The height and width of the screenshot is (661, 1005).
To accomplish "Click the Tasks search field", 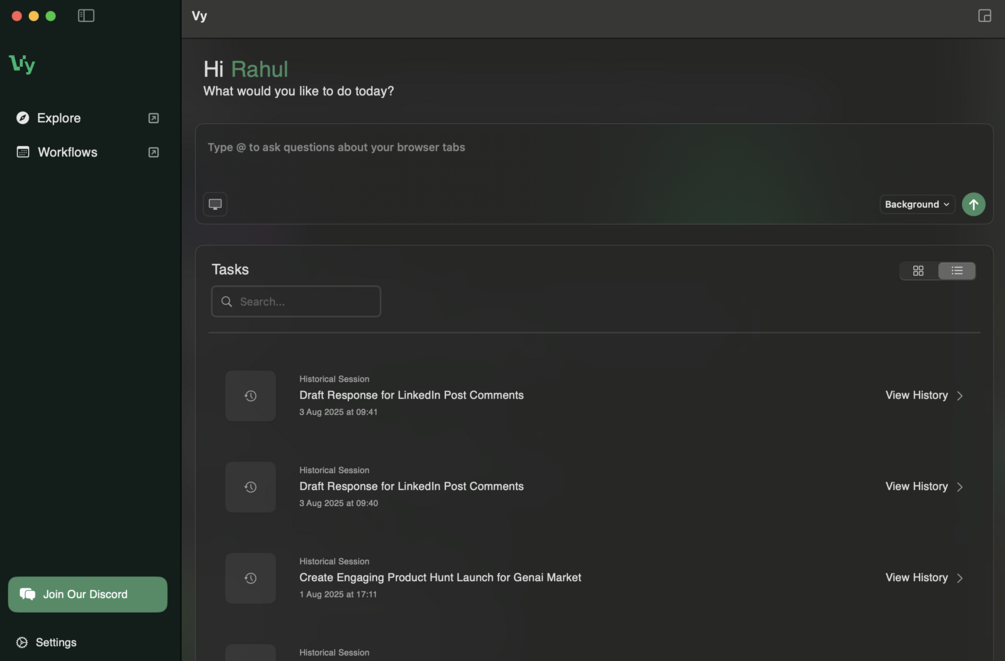I will tap(296, 301).
